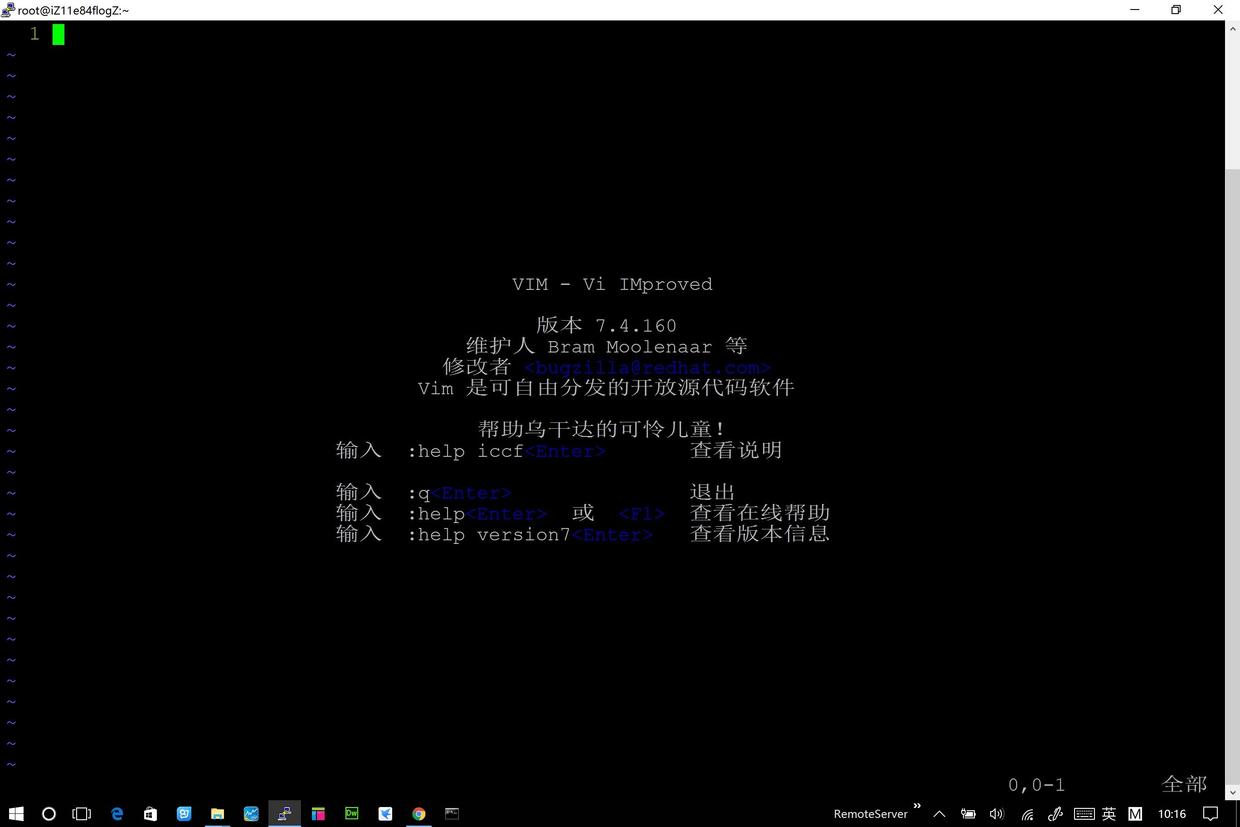Switch input language 英 indicator
This screenshot has width=1240, height=827.
pos(1109,814)
